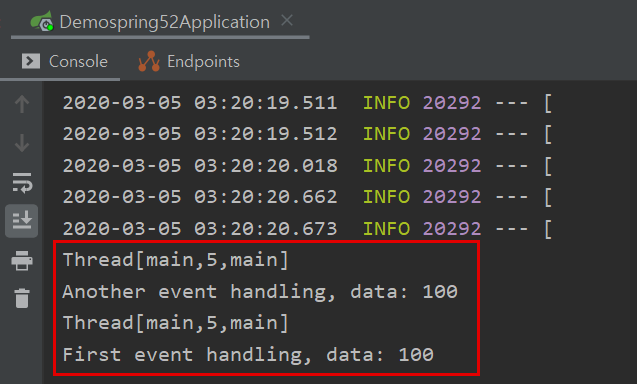The width and height of the screenshot is (637, 384).
Task: Click the Up the stack trace arrow
Action: [22, 104]
